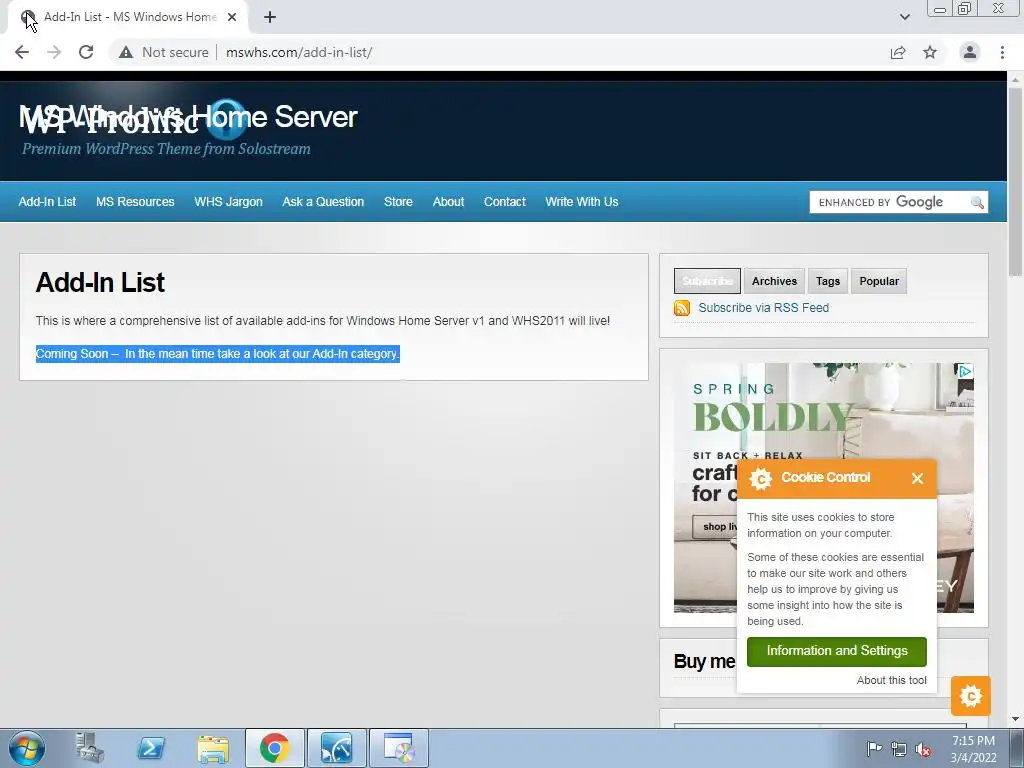Screen dimensions: 1024x768
Task: Click the Information and Settings button
Action: 837,651
